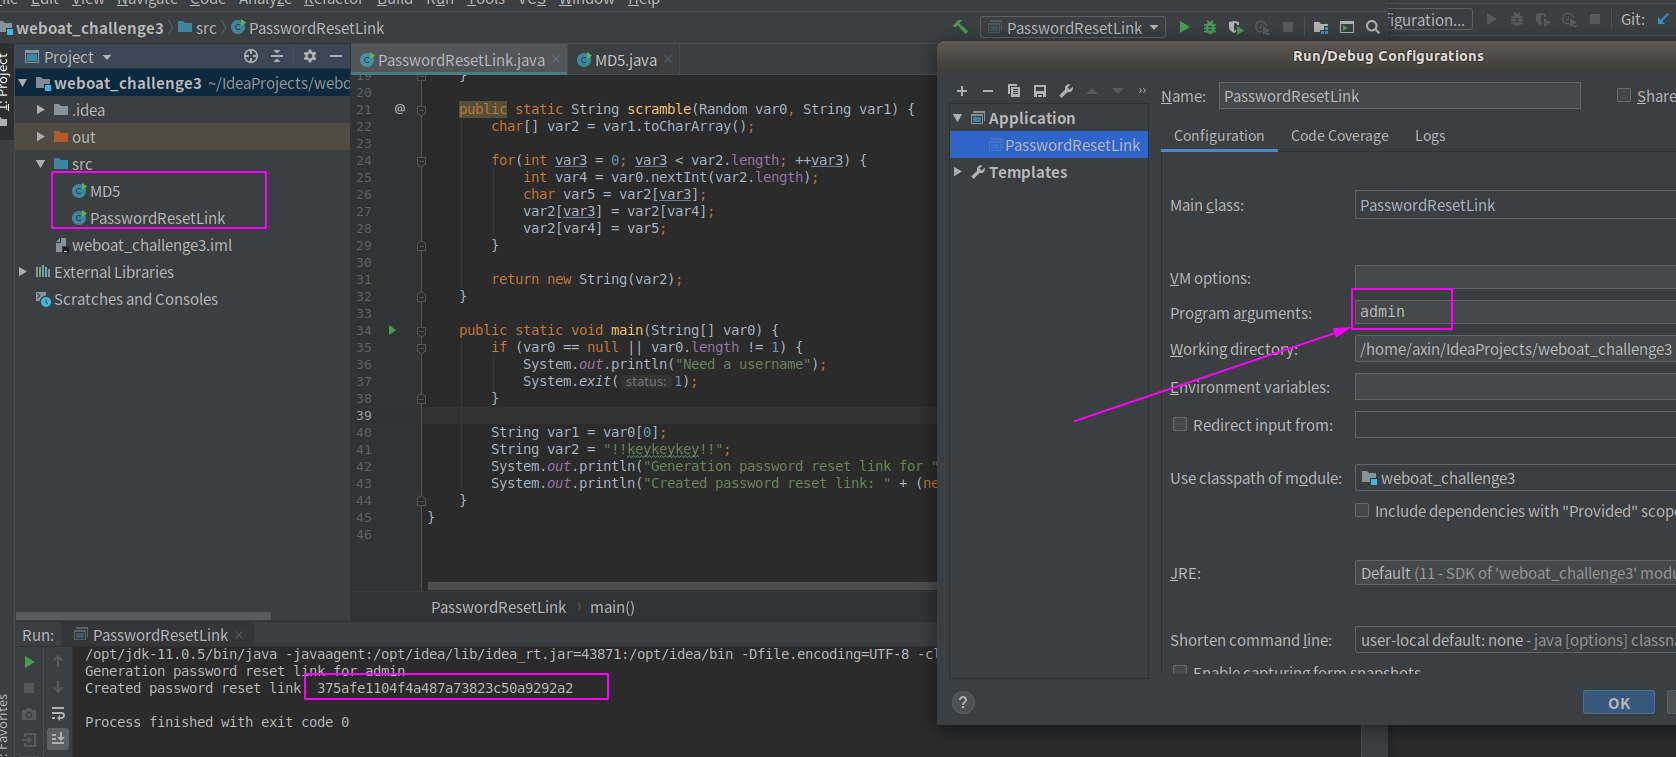Expand the Templates group
1676x757 pixels.
[958, 172]
